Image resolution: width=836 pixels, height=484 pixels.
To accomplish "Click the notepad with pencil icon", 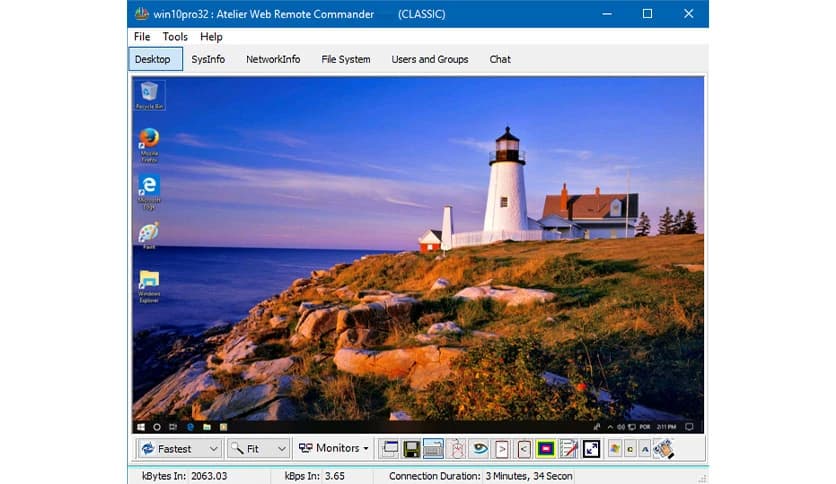I will click(x=569, y=449).
